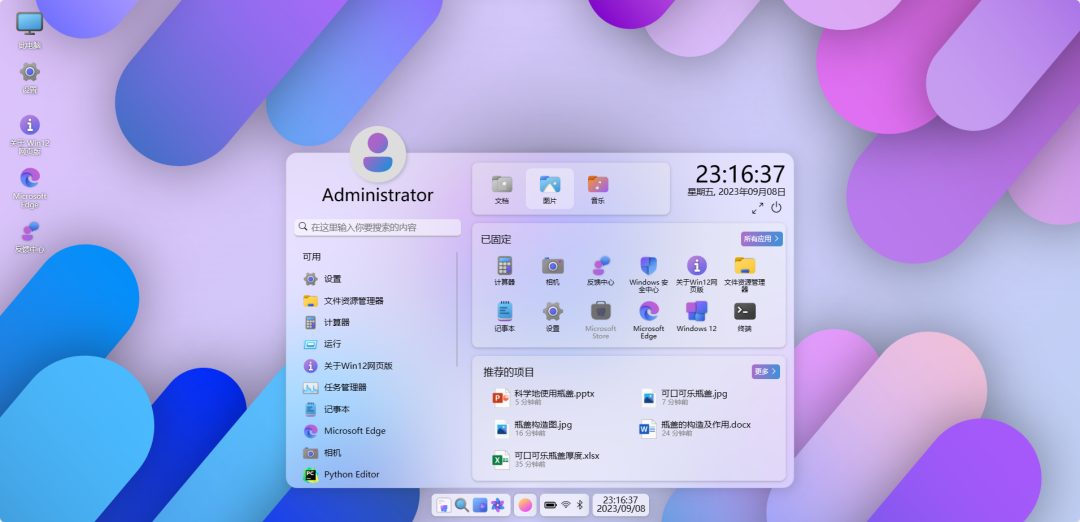Open Windows 安全中心 pinned app
Viewport: 1080px width, 522px height.
[649, 274]
